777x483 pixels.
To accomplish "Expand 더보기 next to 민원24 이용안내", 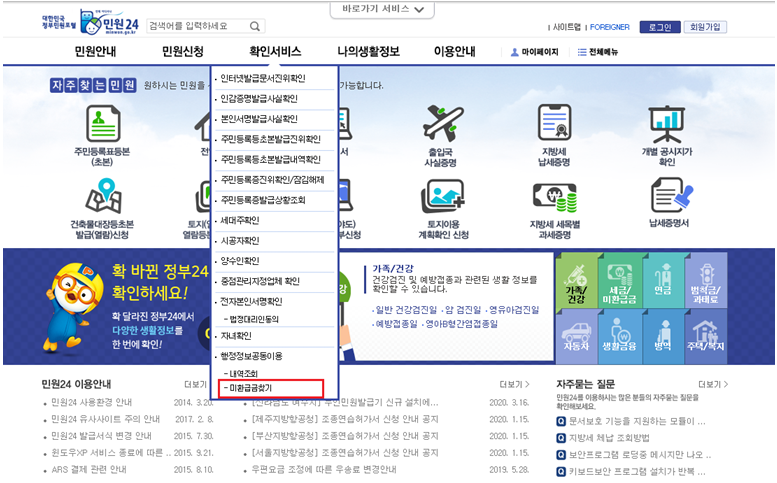I will (196, 384).
